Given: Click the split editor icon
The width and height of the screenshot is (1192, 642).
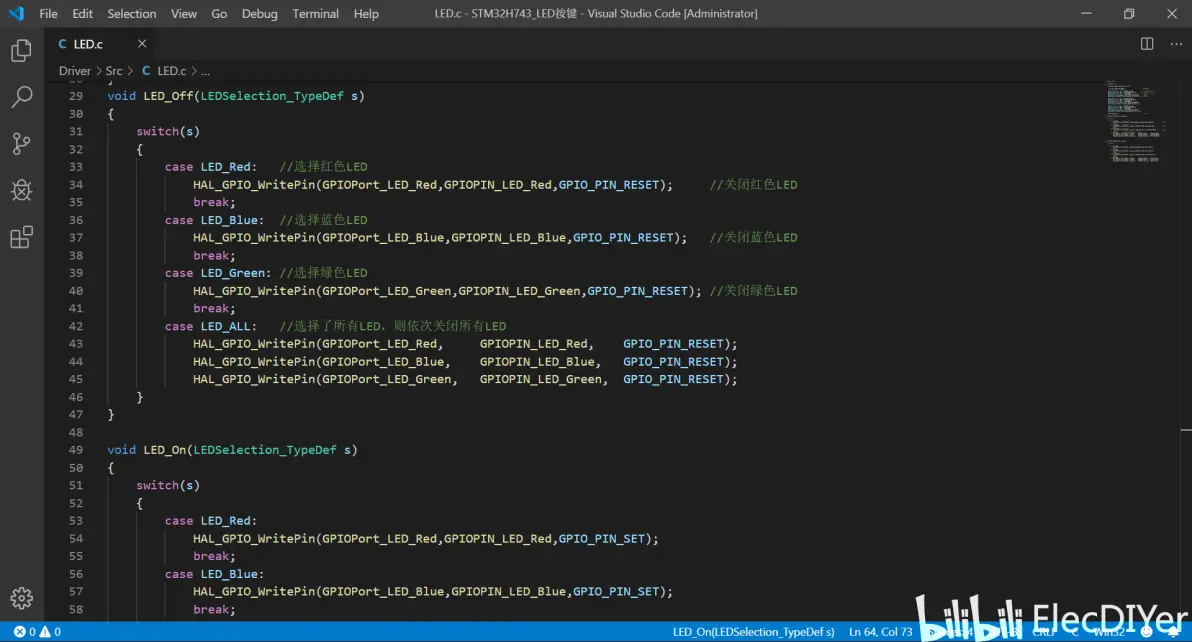Looking at the screenshot, I should (x=1147, y=44).
